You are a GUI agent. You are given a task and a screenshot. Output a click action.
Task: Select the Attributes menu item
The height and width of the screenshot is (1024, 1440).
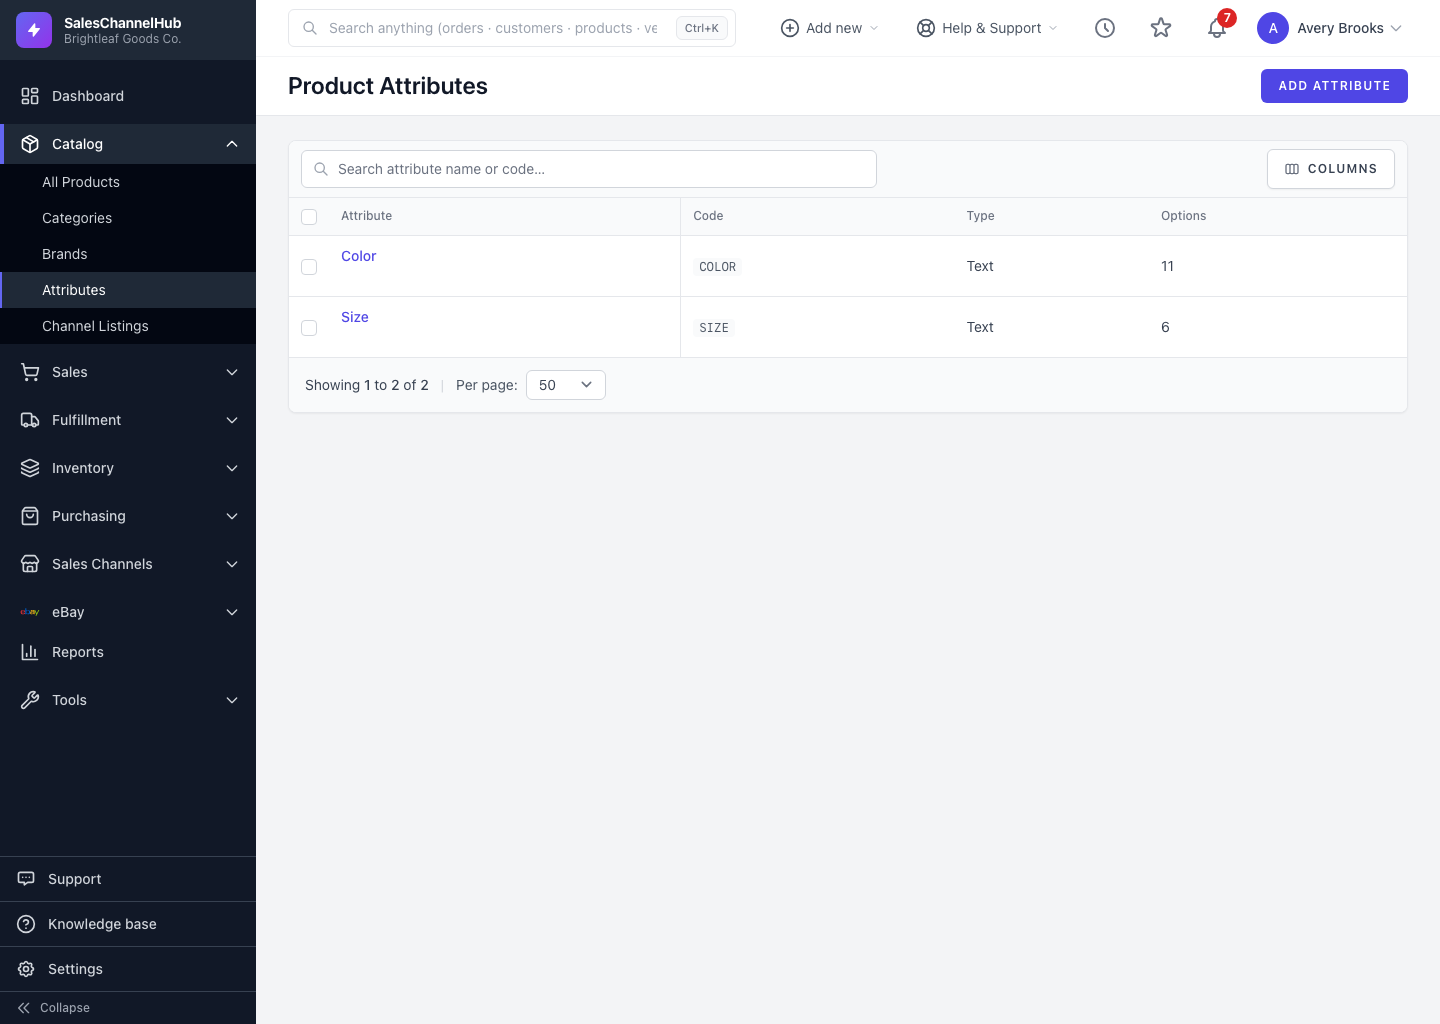tap(128, 290)
